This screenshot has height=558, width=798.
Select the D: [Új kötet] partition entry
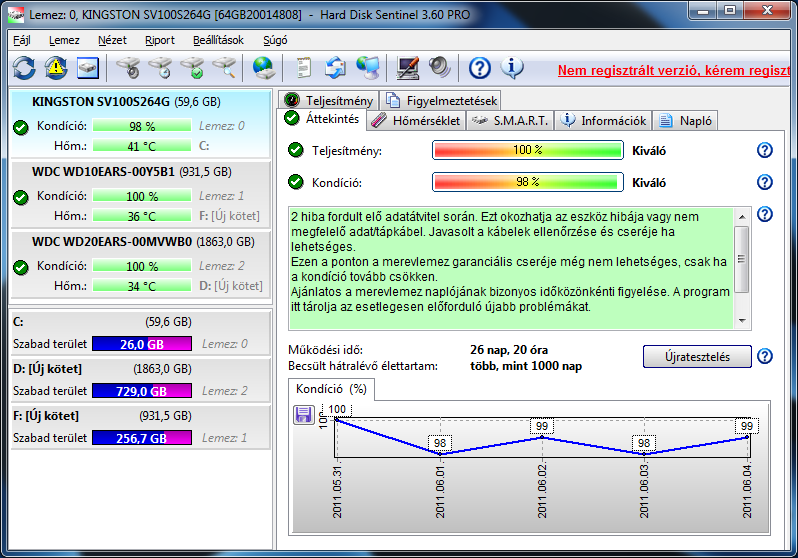coord(140,380)
